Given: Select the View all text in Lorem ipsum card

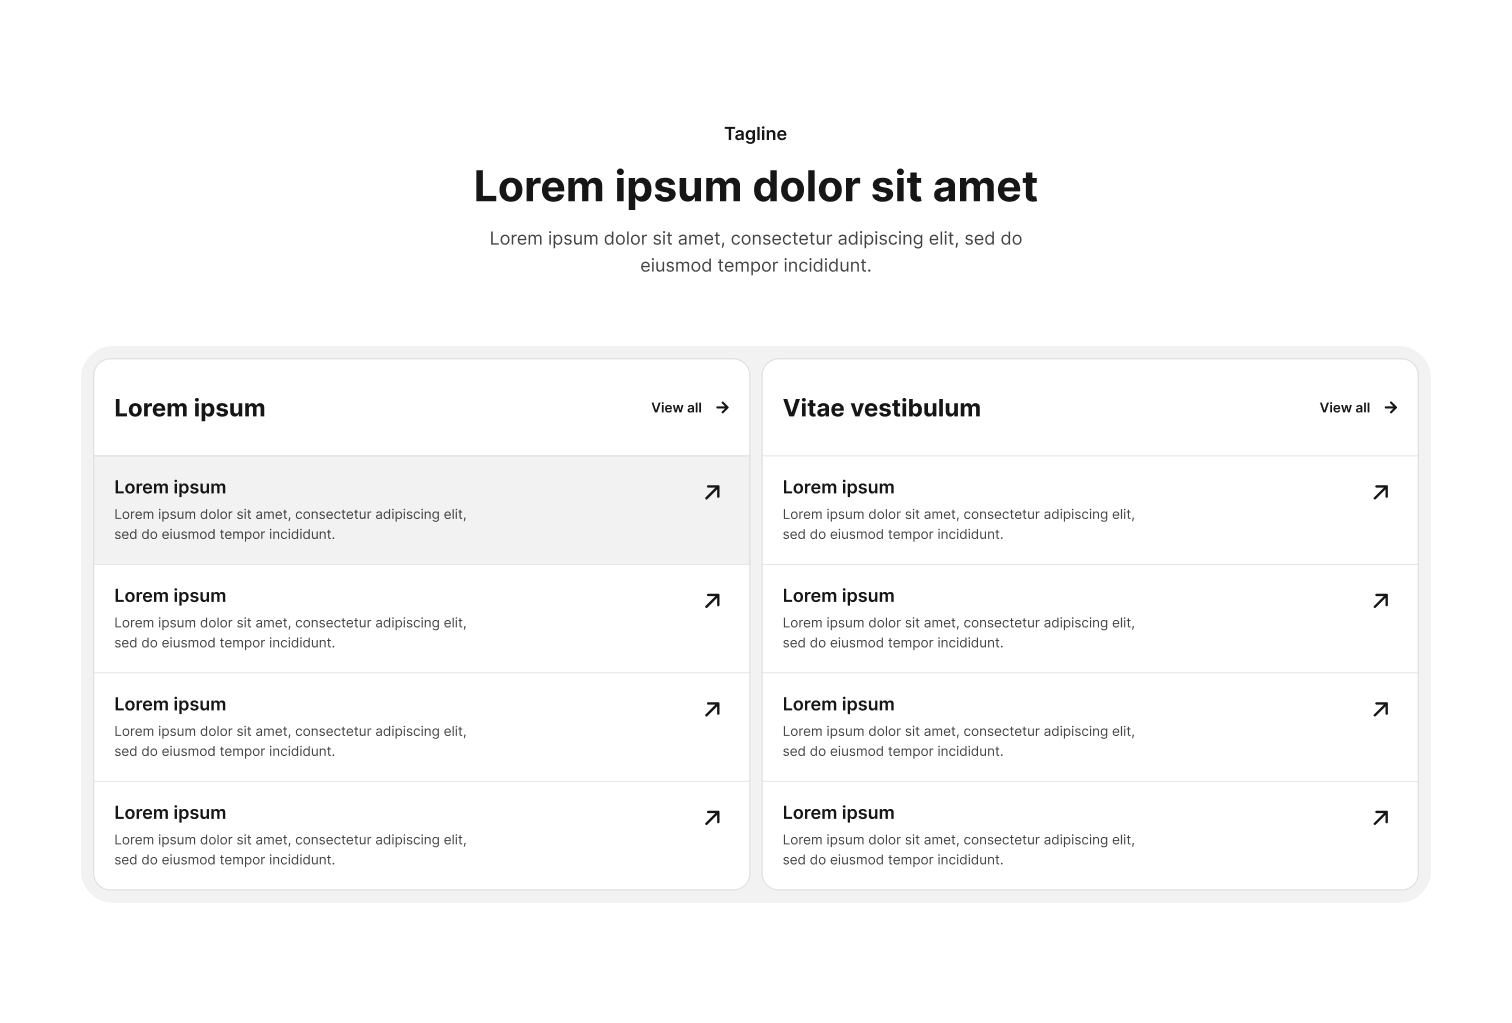Looking at the screenshot, I should pyautogui.click(x=676, y=408).
